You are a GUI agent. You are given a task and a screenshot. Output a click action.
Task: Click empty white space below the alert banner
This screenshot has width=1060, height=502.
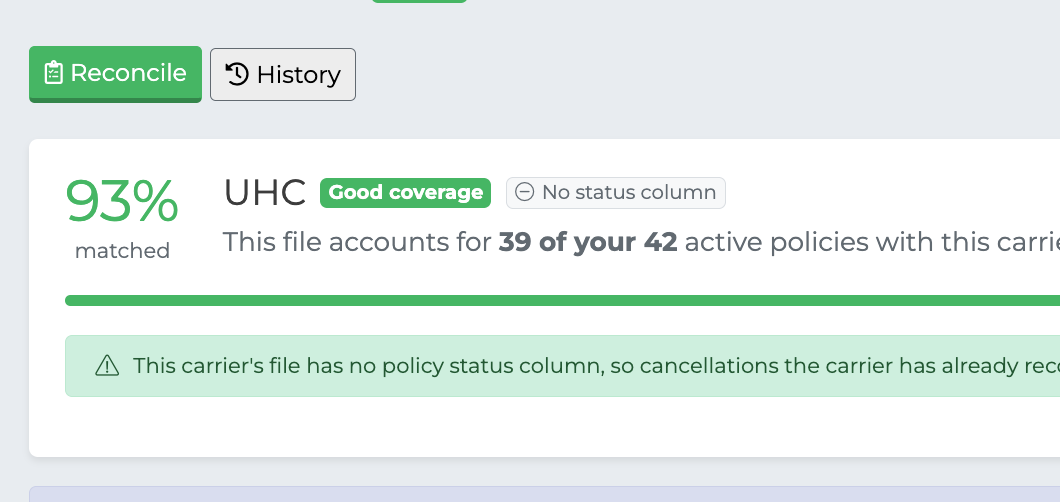544,426
